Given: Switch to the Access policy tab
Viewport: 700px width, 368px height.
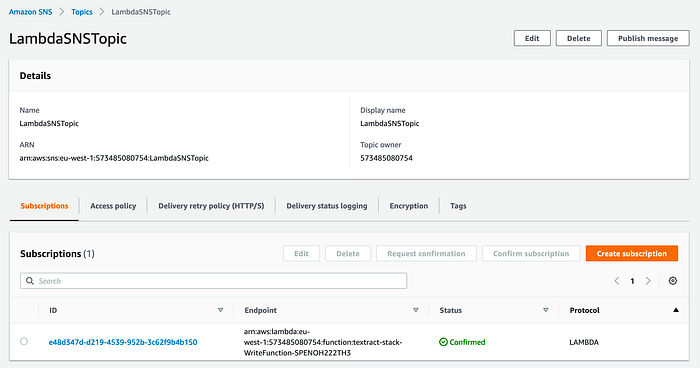Looking at the screenshot, I should point(113,206).
